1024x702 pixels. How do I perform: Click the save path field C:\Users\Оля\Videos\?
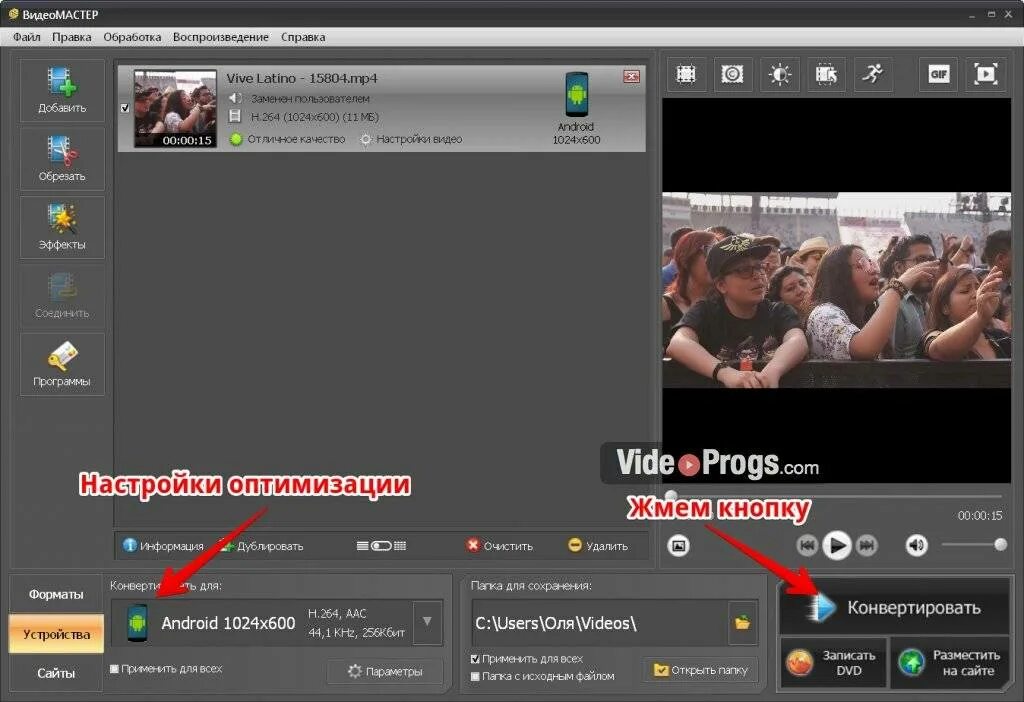click(600, 623)
